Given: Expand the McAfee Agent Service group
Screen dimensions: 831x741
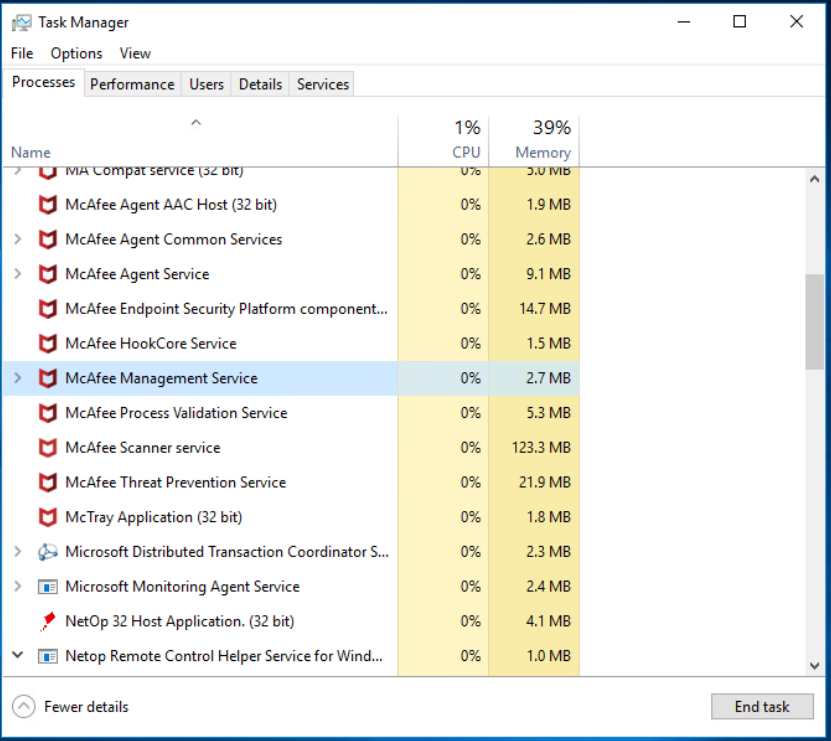Looking at the screenshot, I should point(17,274).
